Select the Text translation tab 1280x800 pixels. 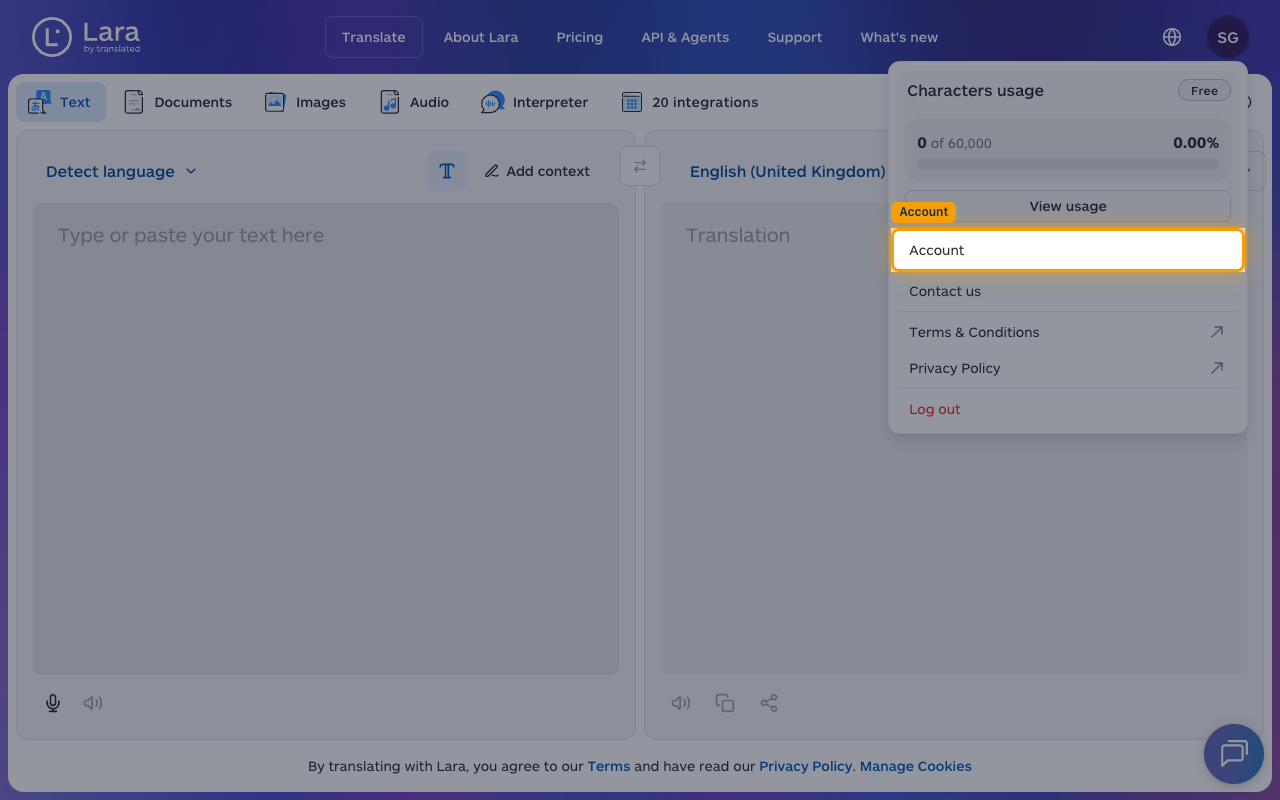coord(61,102)
